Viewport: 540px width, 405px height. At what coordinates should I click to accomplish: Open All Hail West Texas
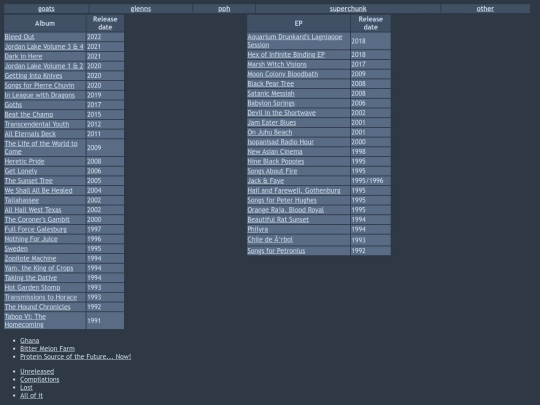pyautogui.click(x=33, y=210)
